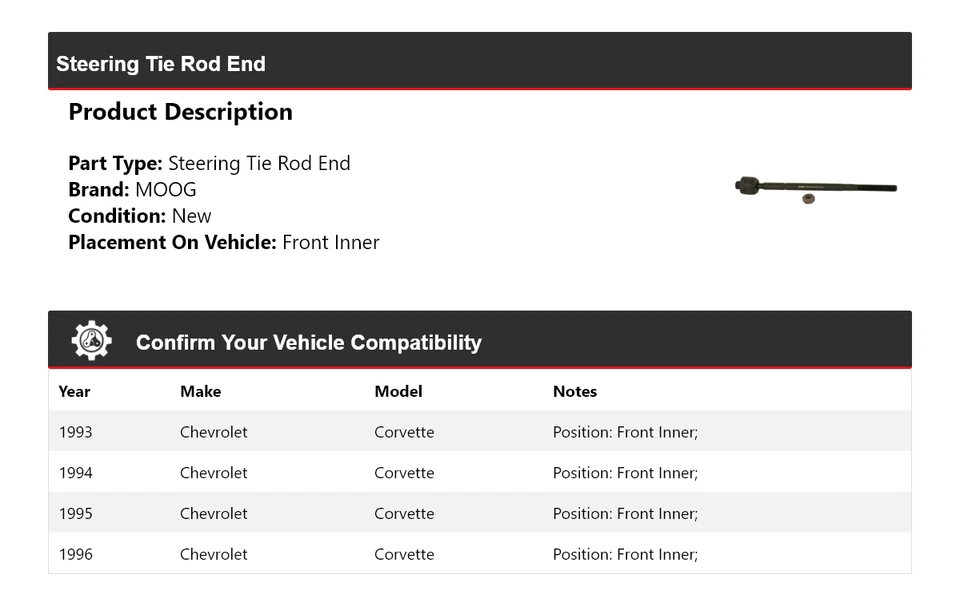This screenshot has height=606, width=960.
Task: Click the Placement On Vehicle line
Action: (x=223, y=242)
